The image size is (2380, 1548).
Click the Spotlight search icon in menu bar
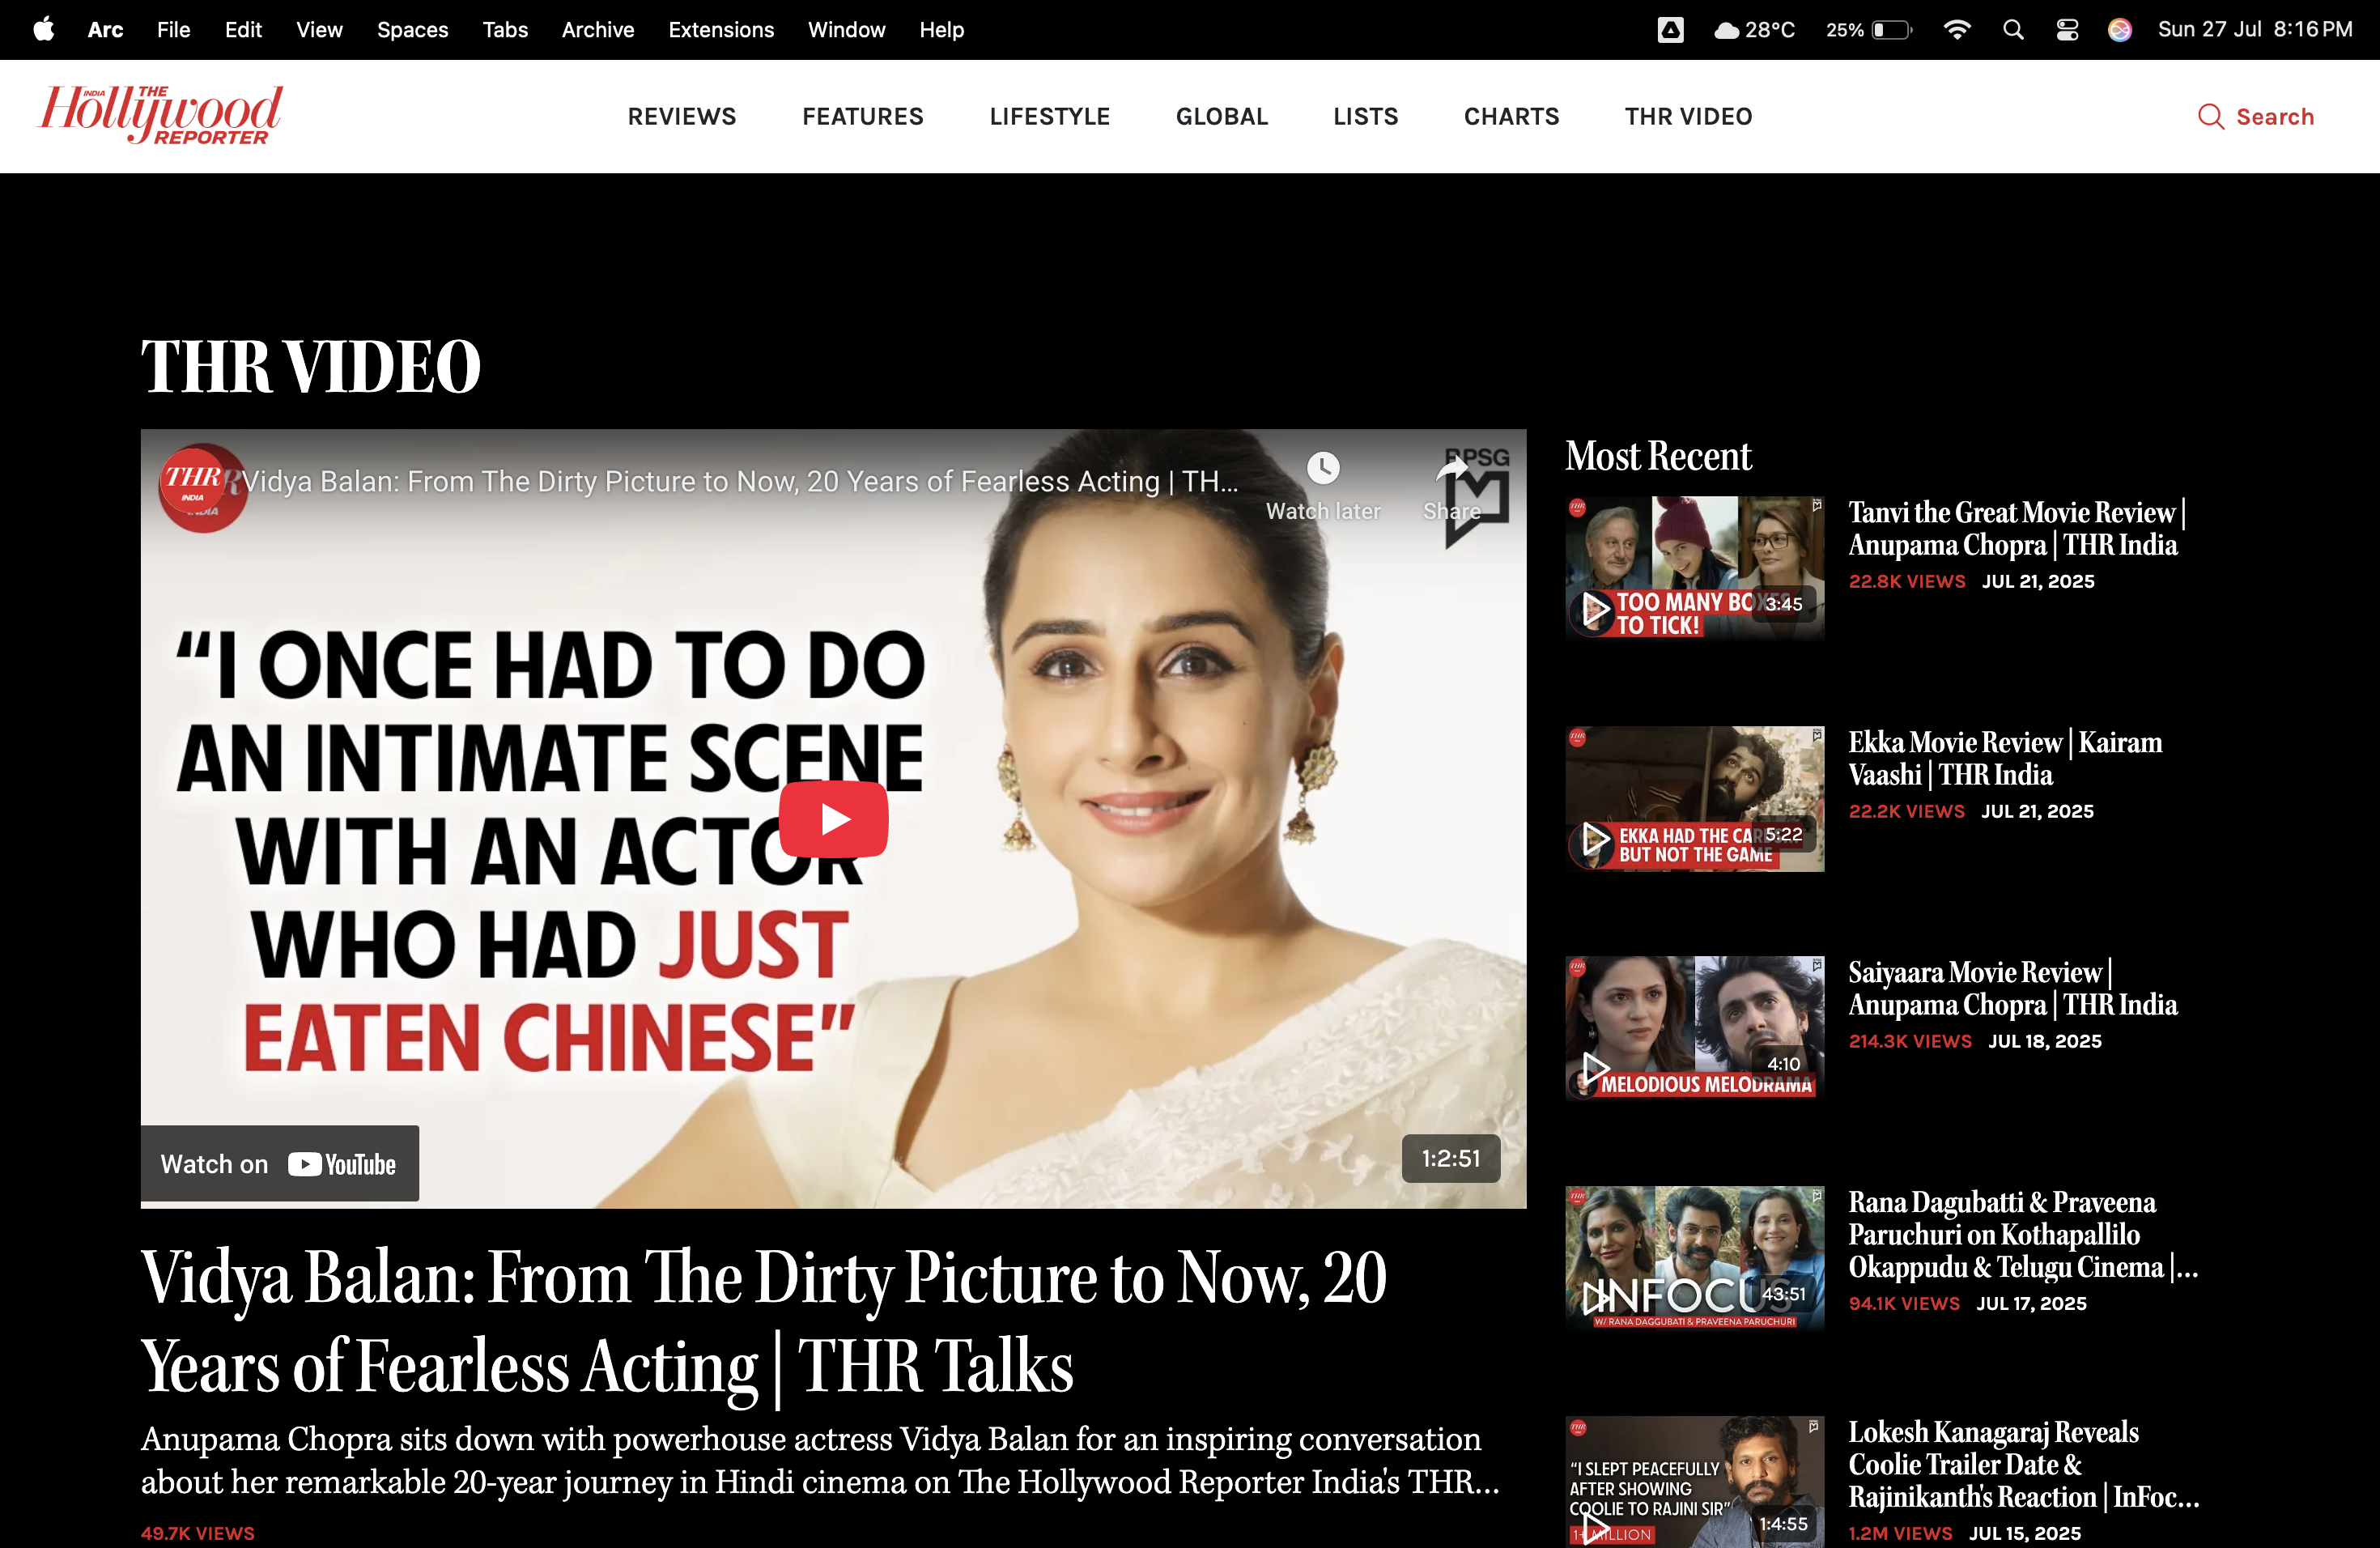(x=2013, y=30)
